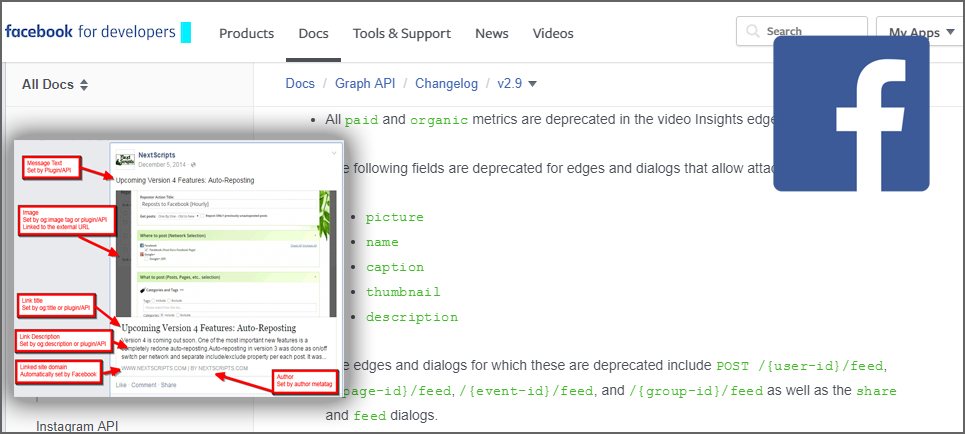Expand the My Apps dropdown
Screen dimensions: 965x434
(x=920, y=32)
